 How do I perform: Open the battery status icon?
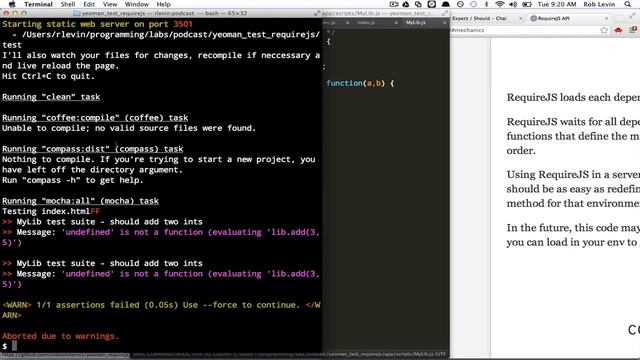[x=527, y=4]
